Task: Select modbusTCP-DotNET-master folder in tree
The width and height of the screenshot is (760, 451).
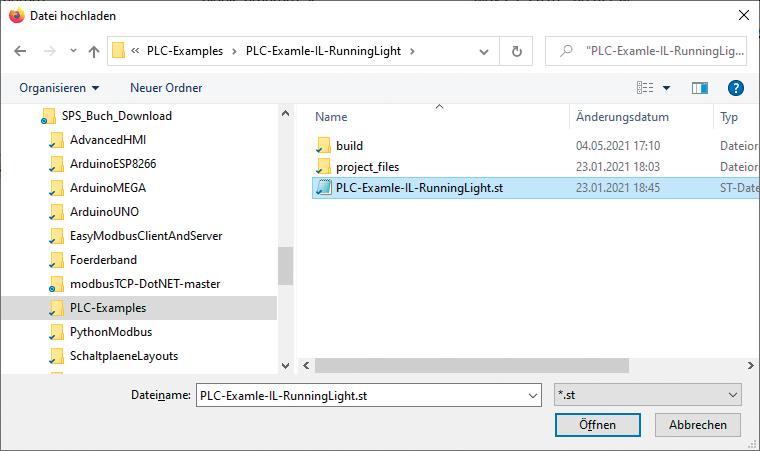Action: pyautogui.click(x=145, y=284)
